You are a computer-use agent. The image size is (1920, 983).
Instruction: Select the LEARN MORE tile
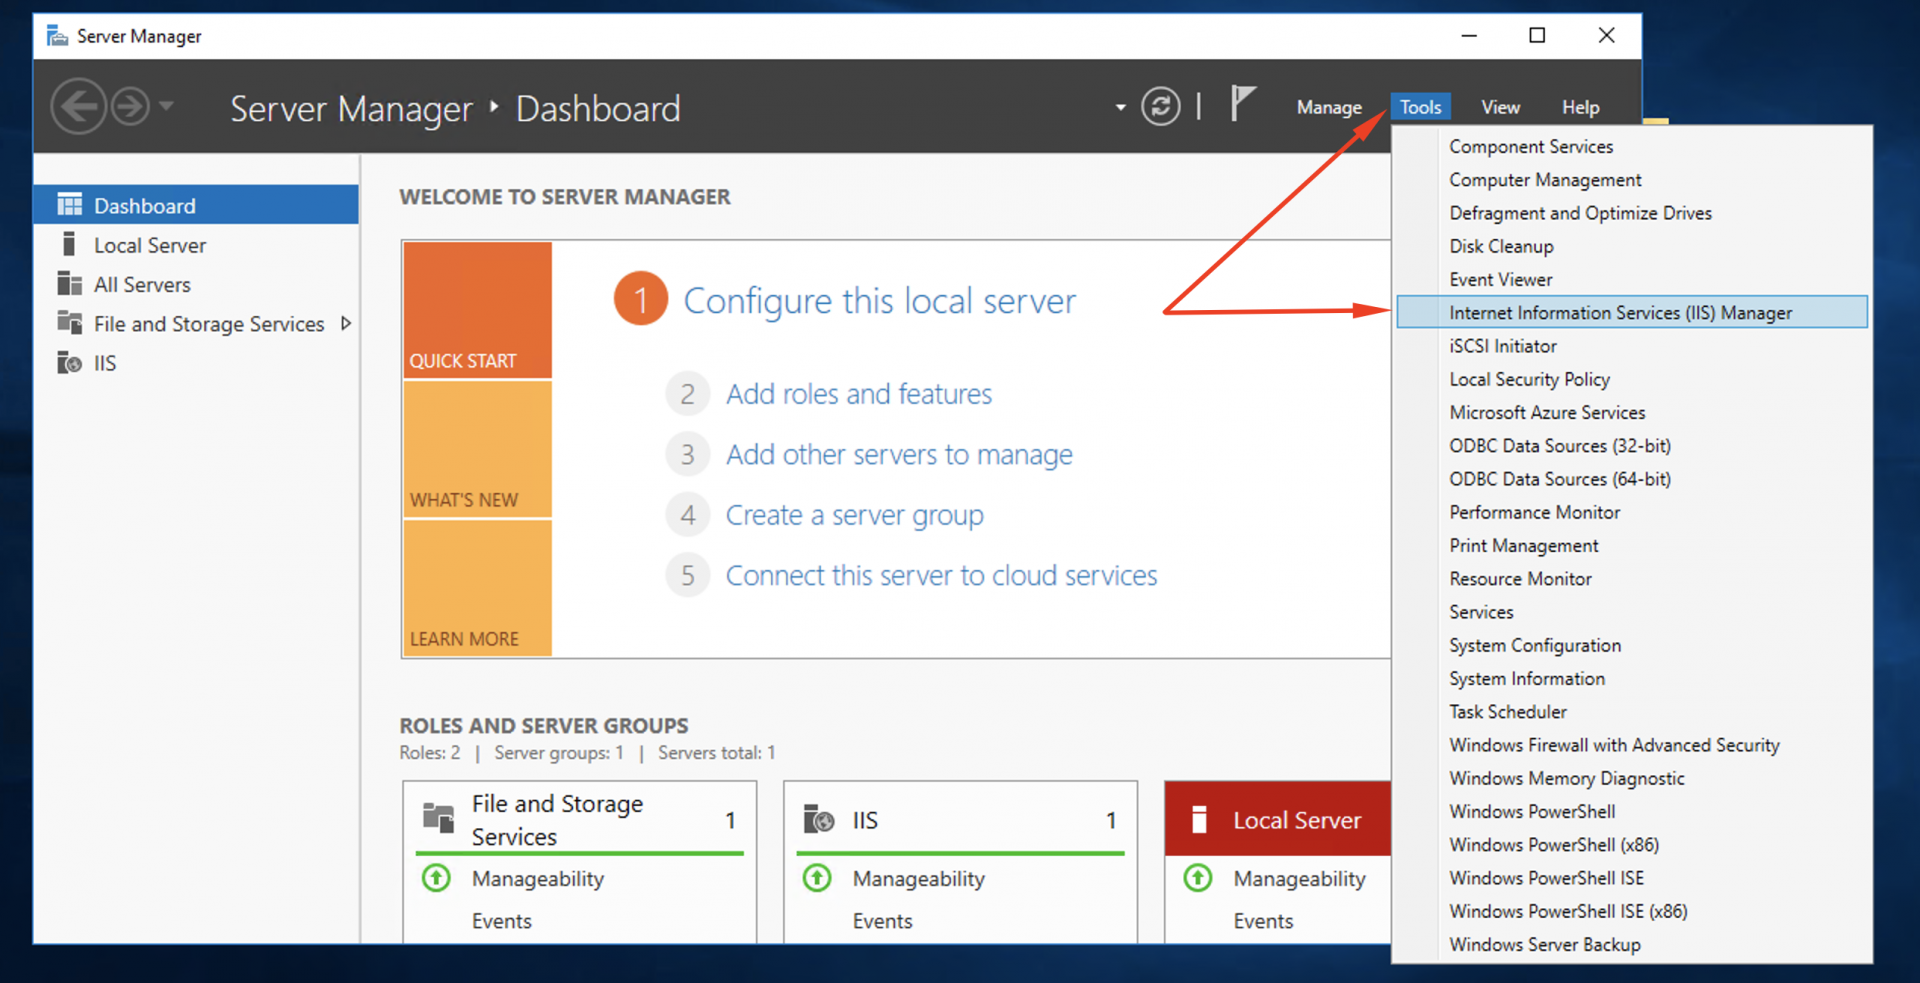tap(478, 588)
